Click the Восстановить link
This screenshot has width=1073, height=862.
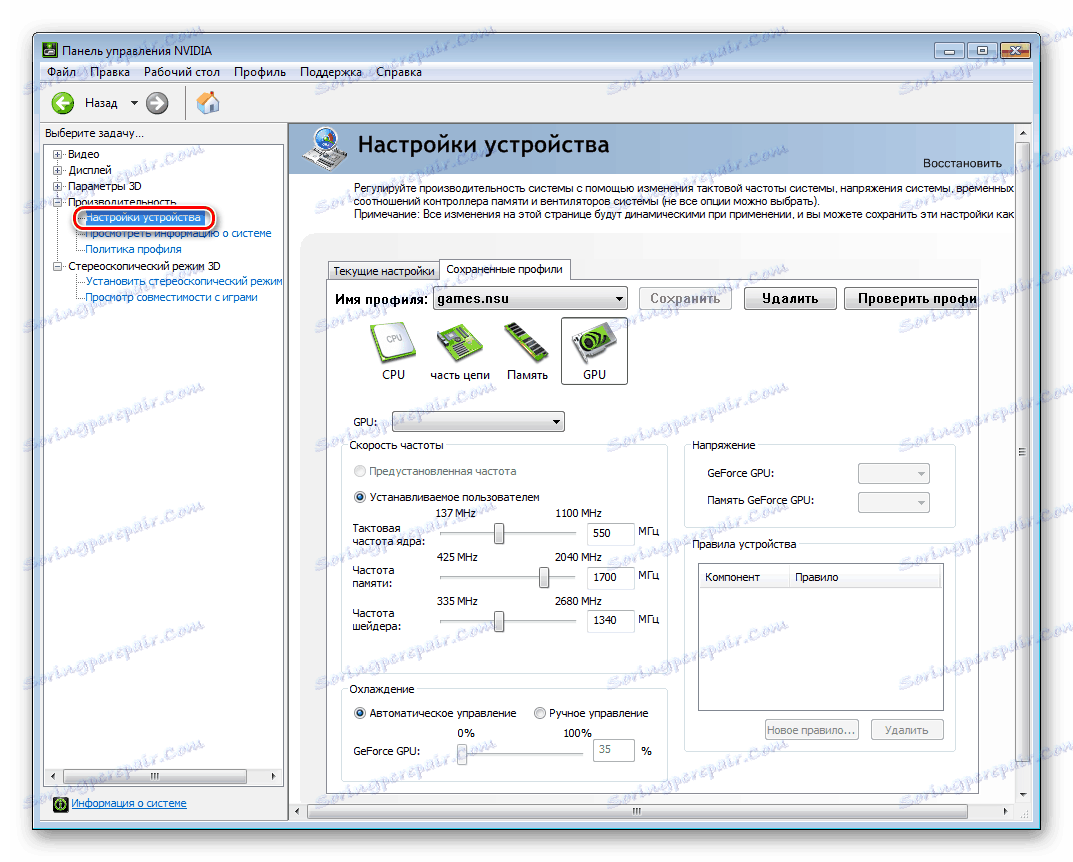pyautogui.click(x=962, y=164)
